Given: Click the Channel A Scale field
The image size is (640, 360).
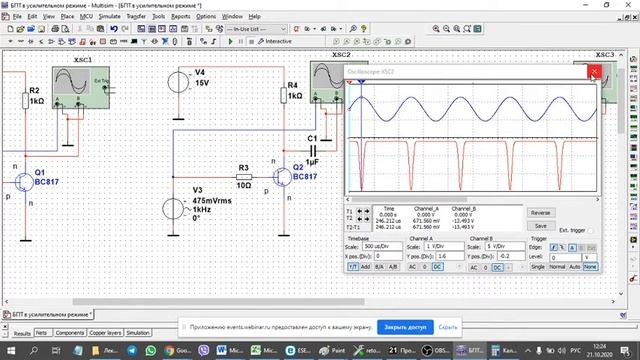Looking at the screenshot, I should pyautogui.click(x=444, y=247).
